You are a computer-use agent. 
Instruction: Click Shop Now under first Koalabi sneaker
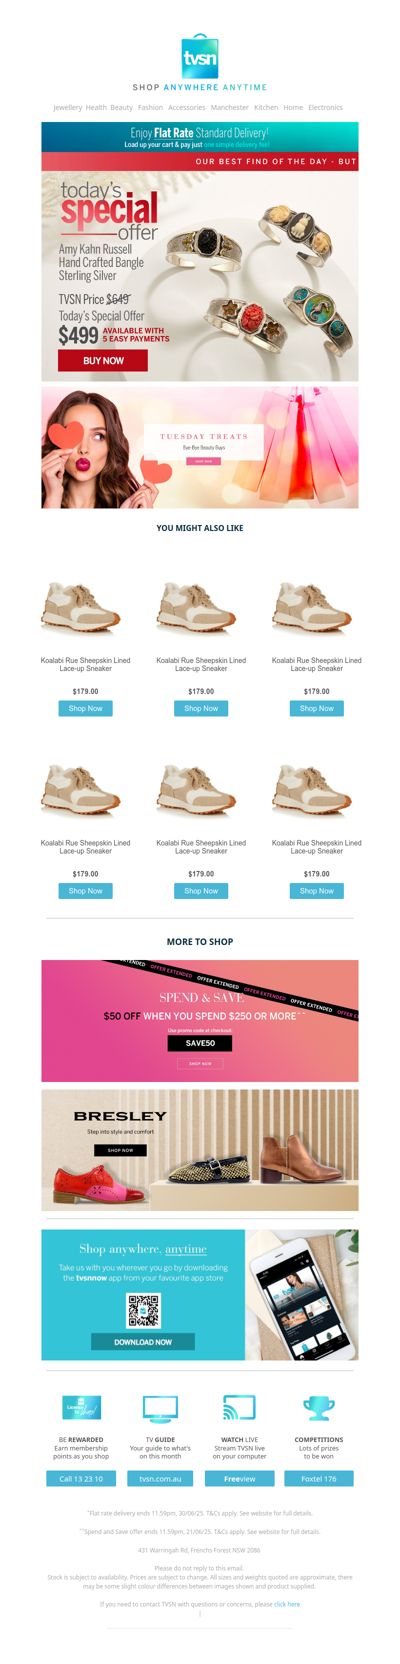85,708
